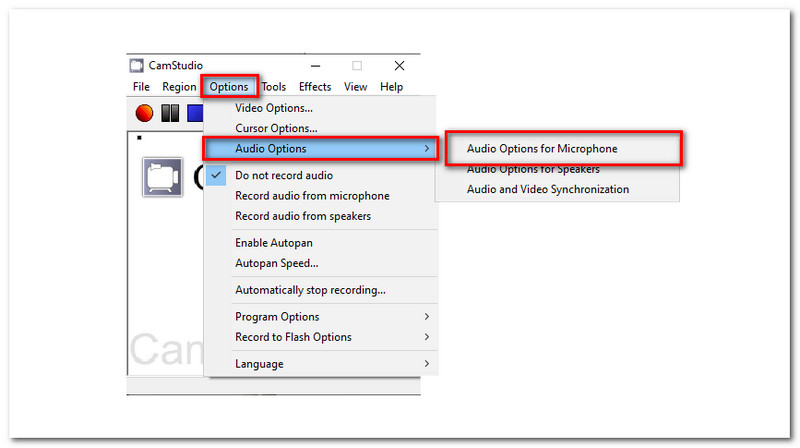Minimize the CamStudio window
Image resolution: width=800 pixels, height=448 pixels.
pyautogui.click(x=315, y=66)
